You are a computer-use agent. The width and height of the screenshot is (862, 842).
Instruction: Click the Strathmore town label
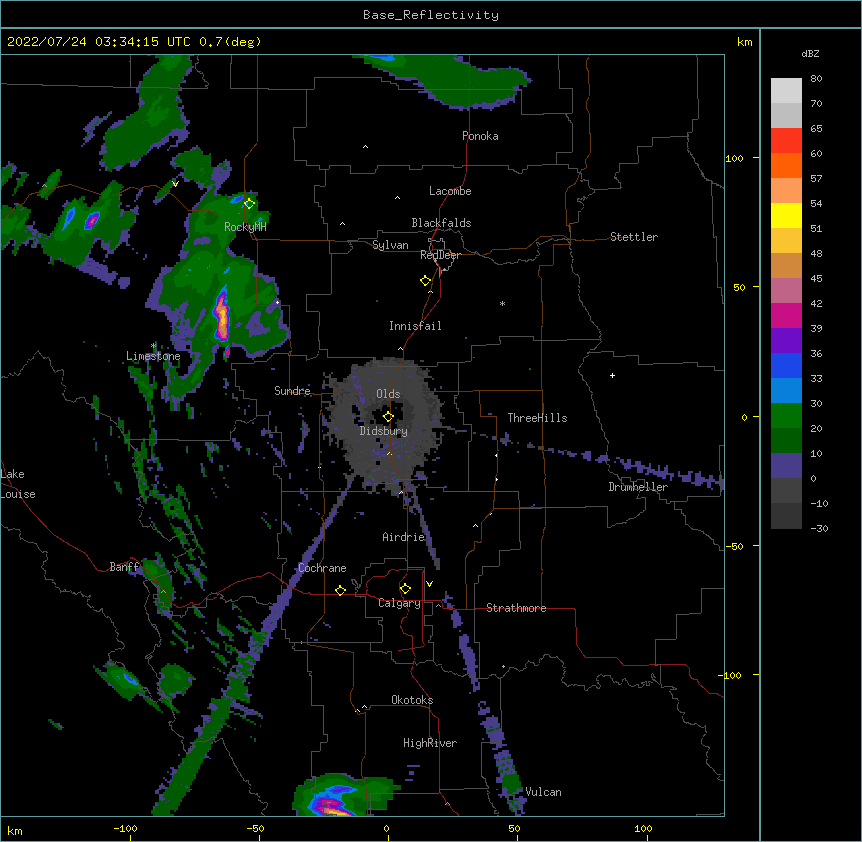pyautogui.click(x=516, y=608)
